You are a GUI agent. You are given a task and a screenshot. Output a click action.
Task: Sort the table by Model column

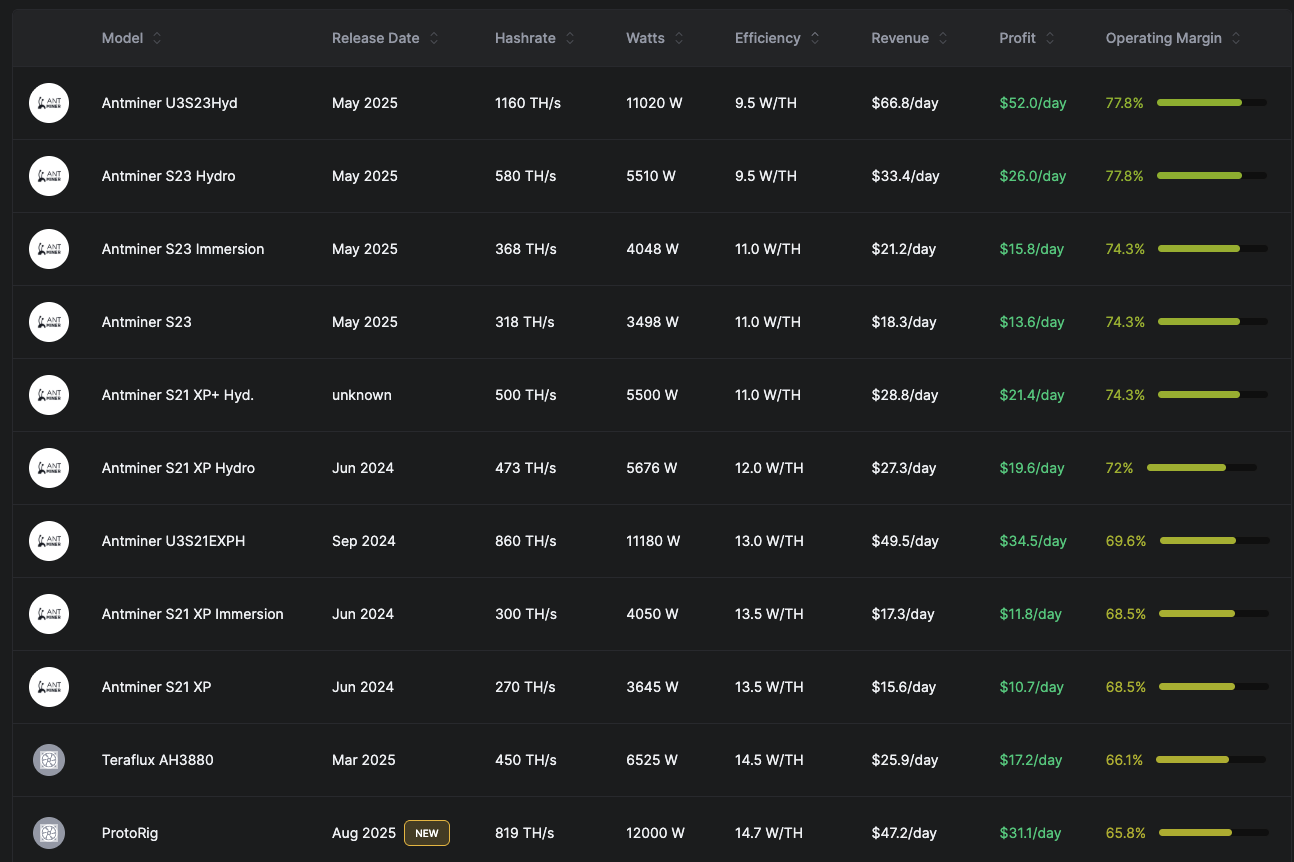[x=132, y=38]
